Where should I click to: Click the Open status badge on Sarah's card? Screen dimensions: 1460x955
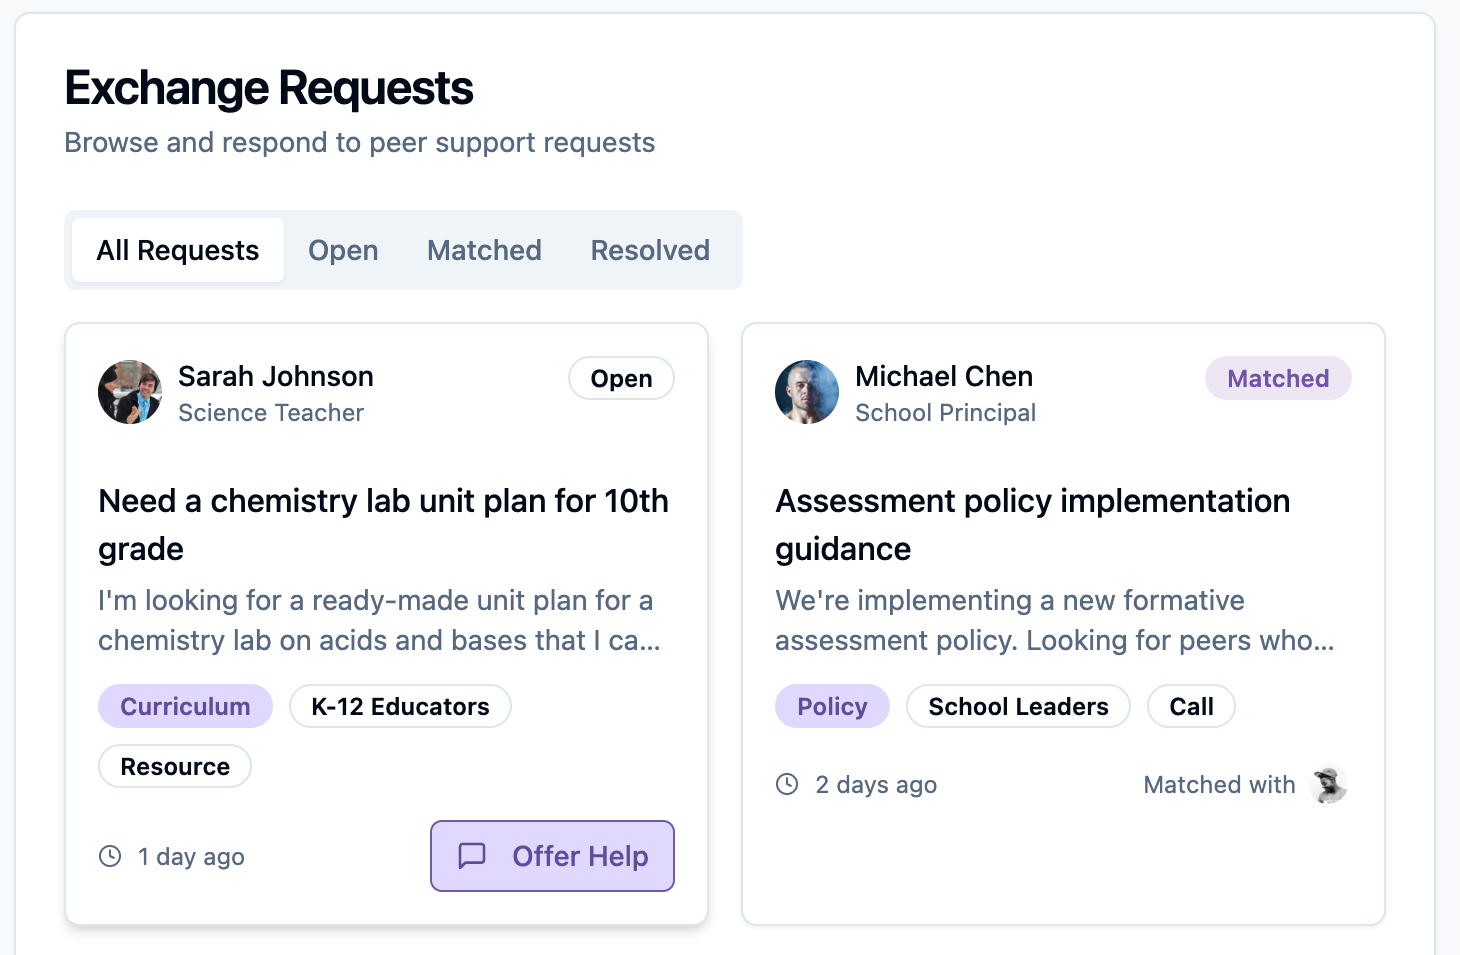click(621, 378)
